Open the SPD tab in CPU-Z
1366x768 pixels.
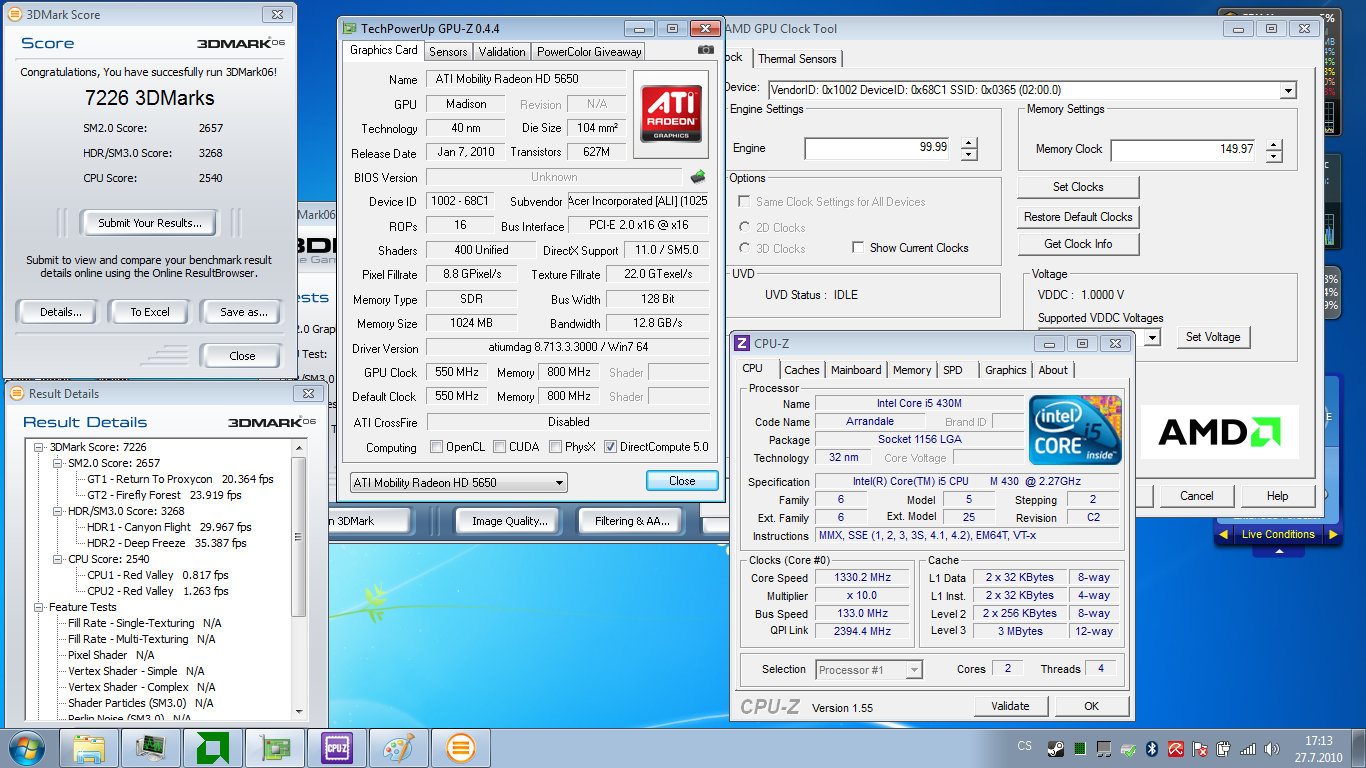953,370
